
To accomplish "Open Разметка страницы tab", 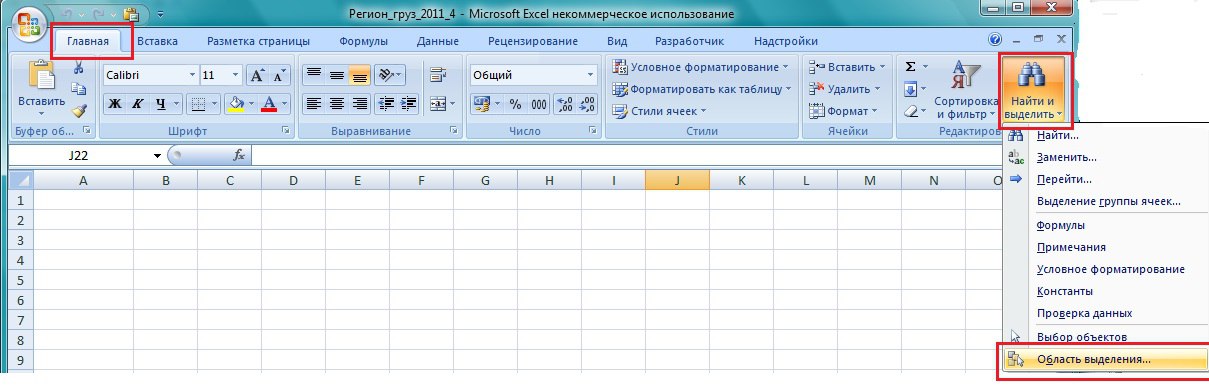I will click(258, 41).
